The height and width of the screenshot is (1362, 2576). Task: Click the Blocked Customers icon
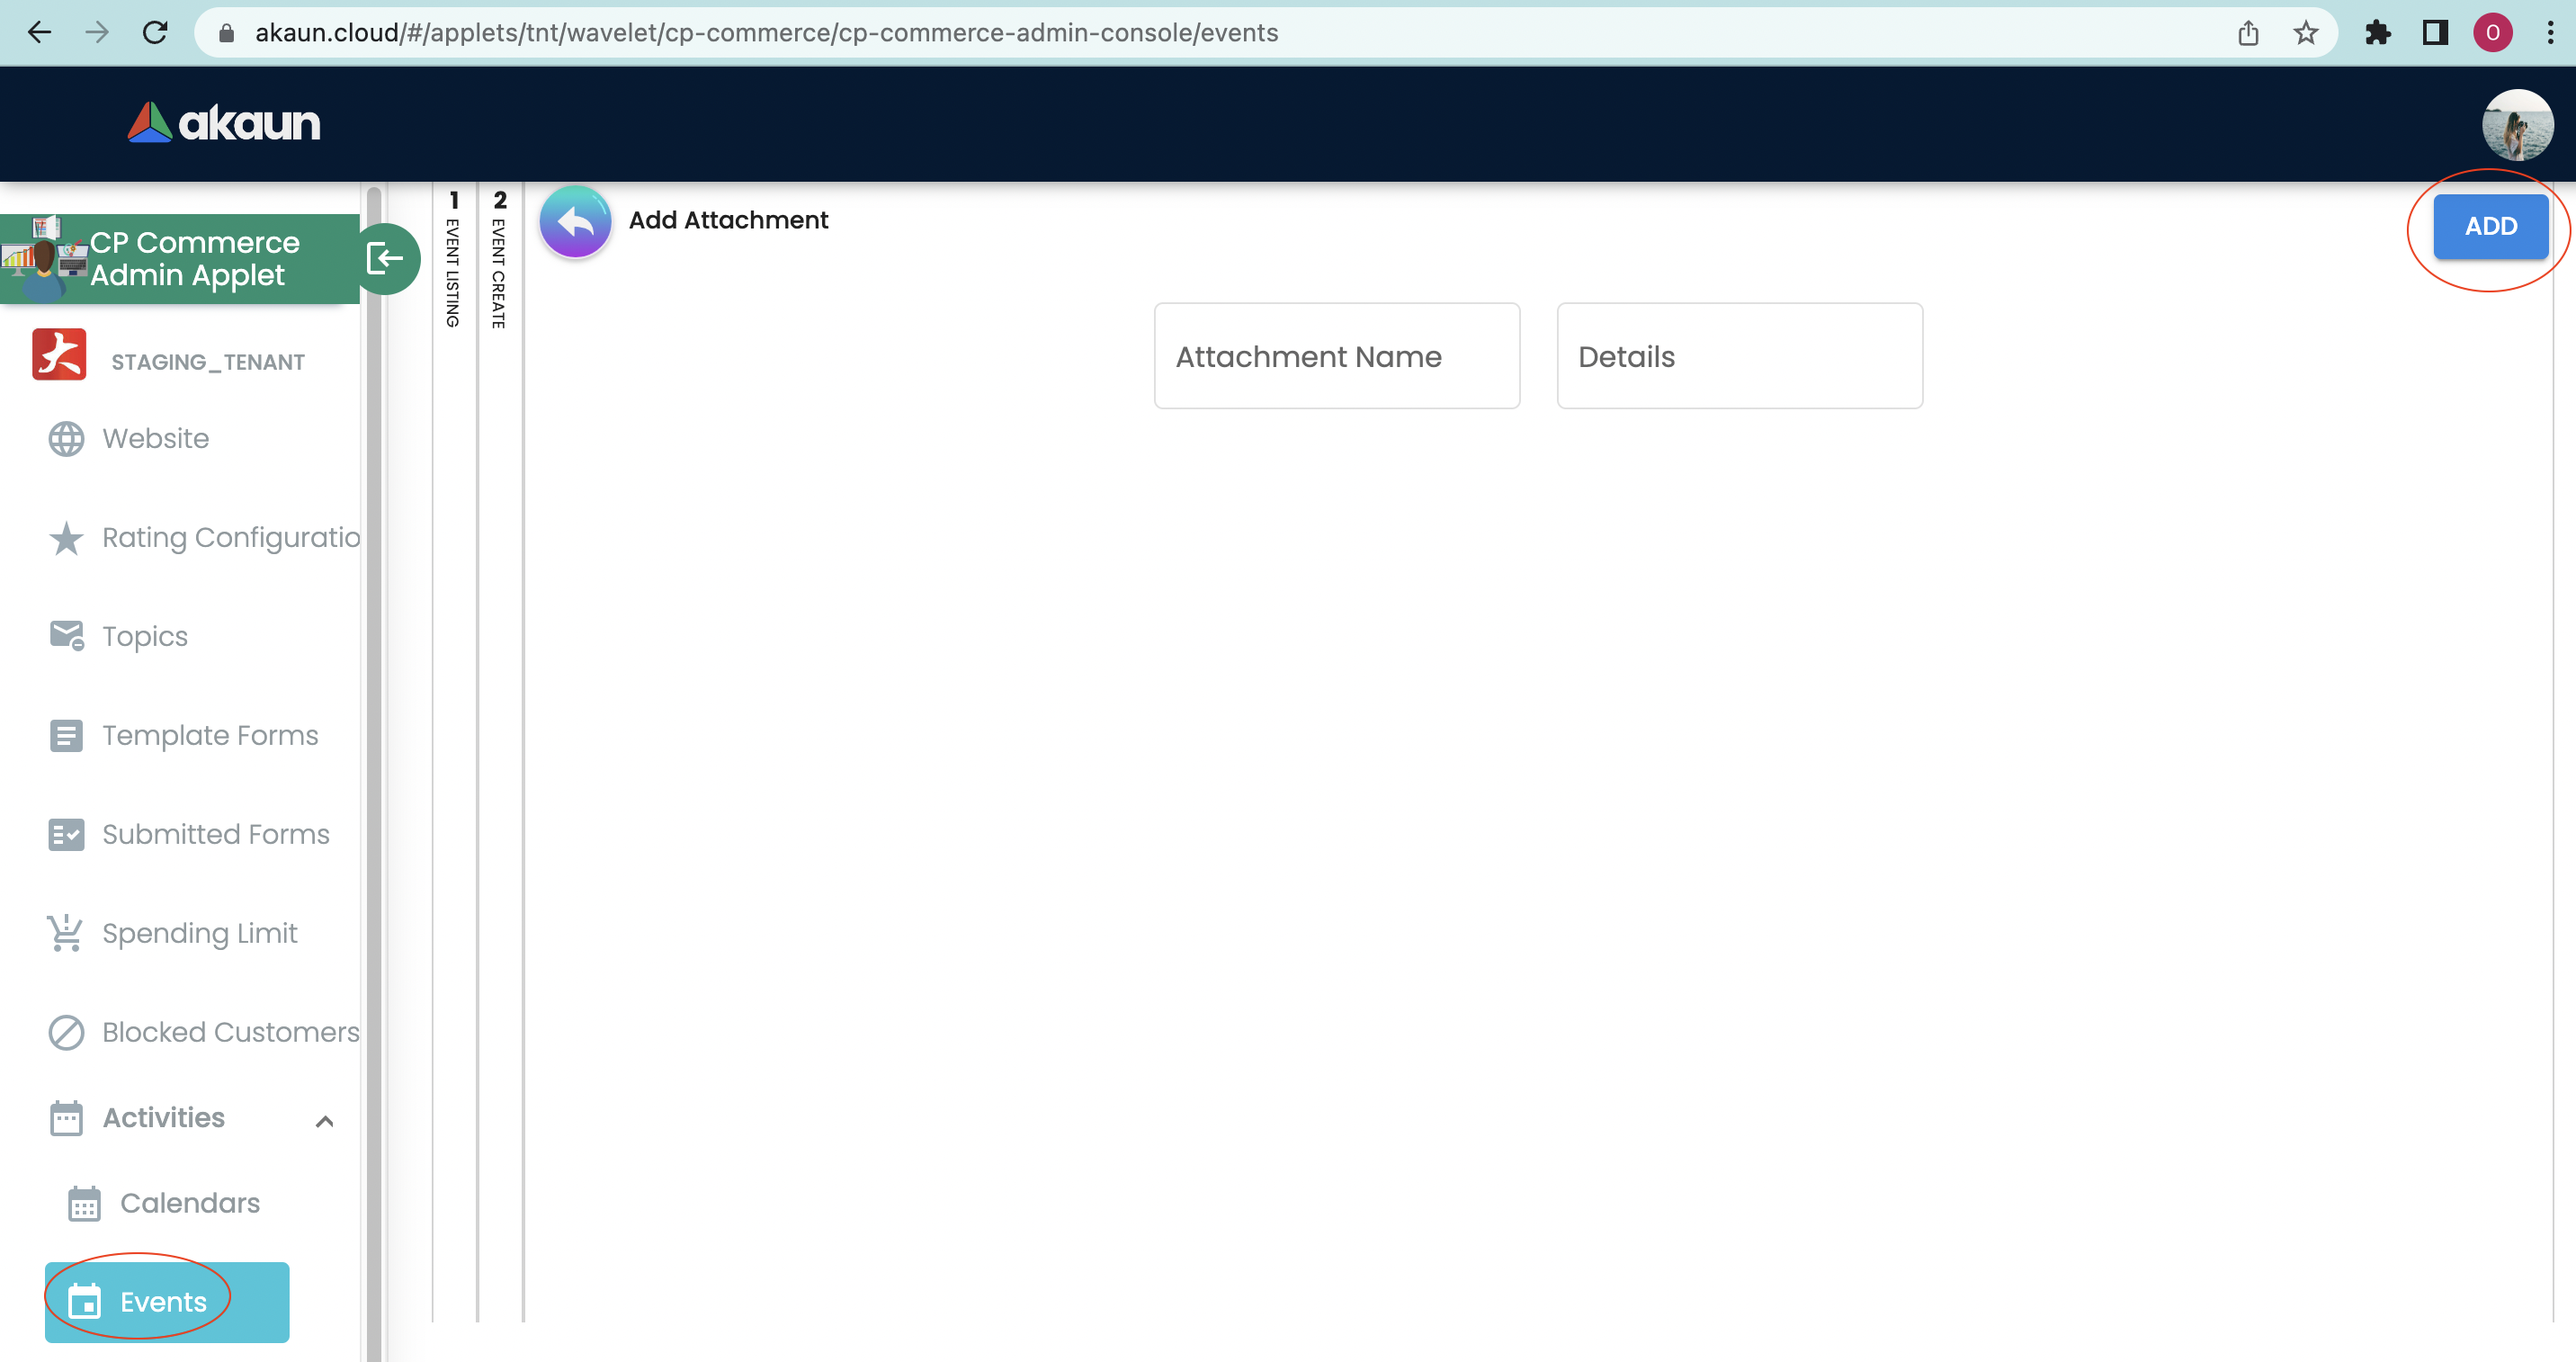point(66,1032)
